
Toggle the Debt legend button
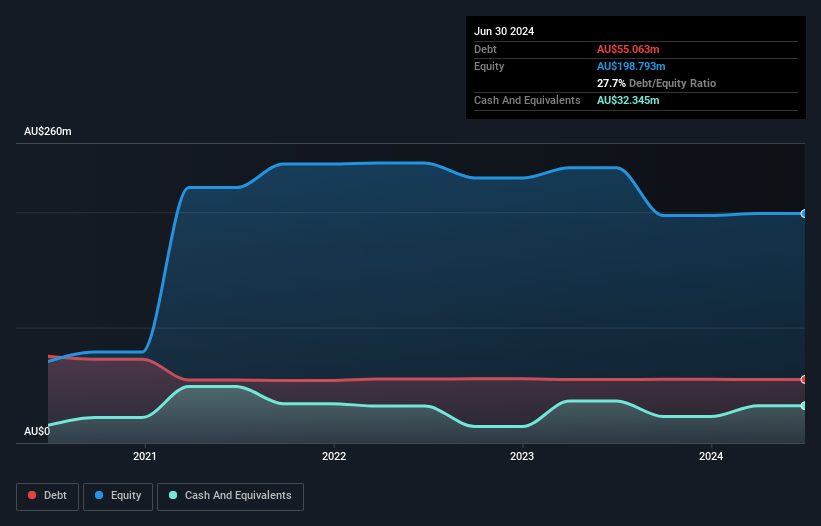coord(47,496)
